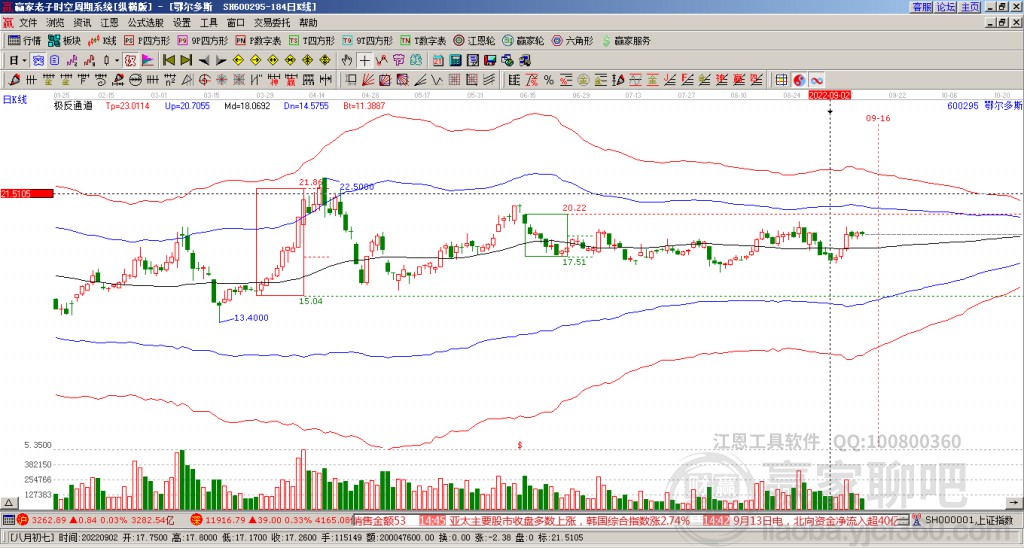This screenshot has width=1024, height=548.
Task: Click the 日K线 chart label
Action: point(15,100)
